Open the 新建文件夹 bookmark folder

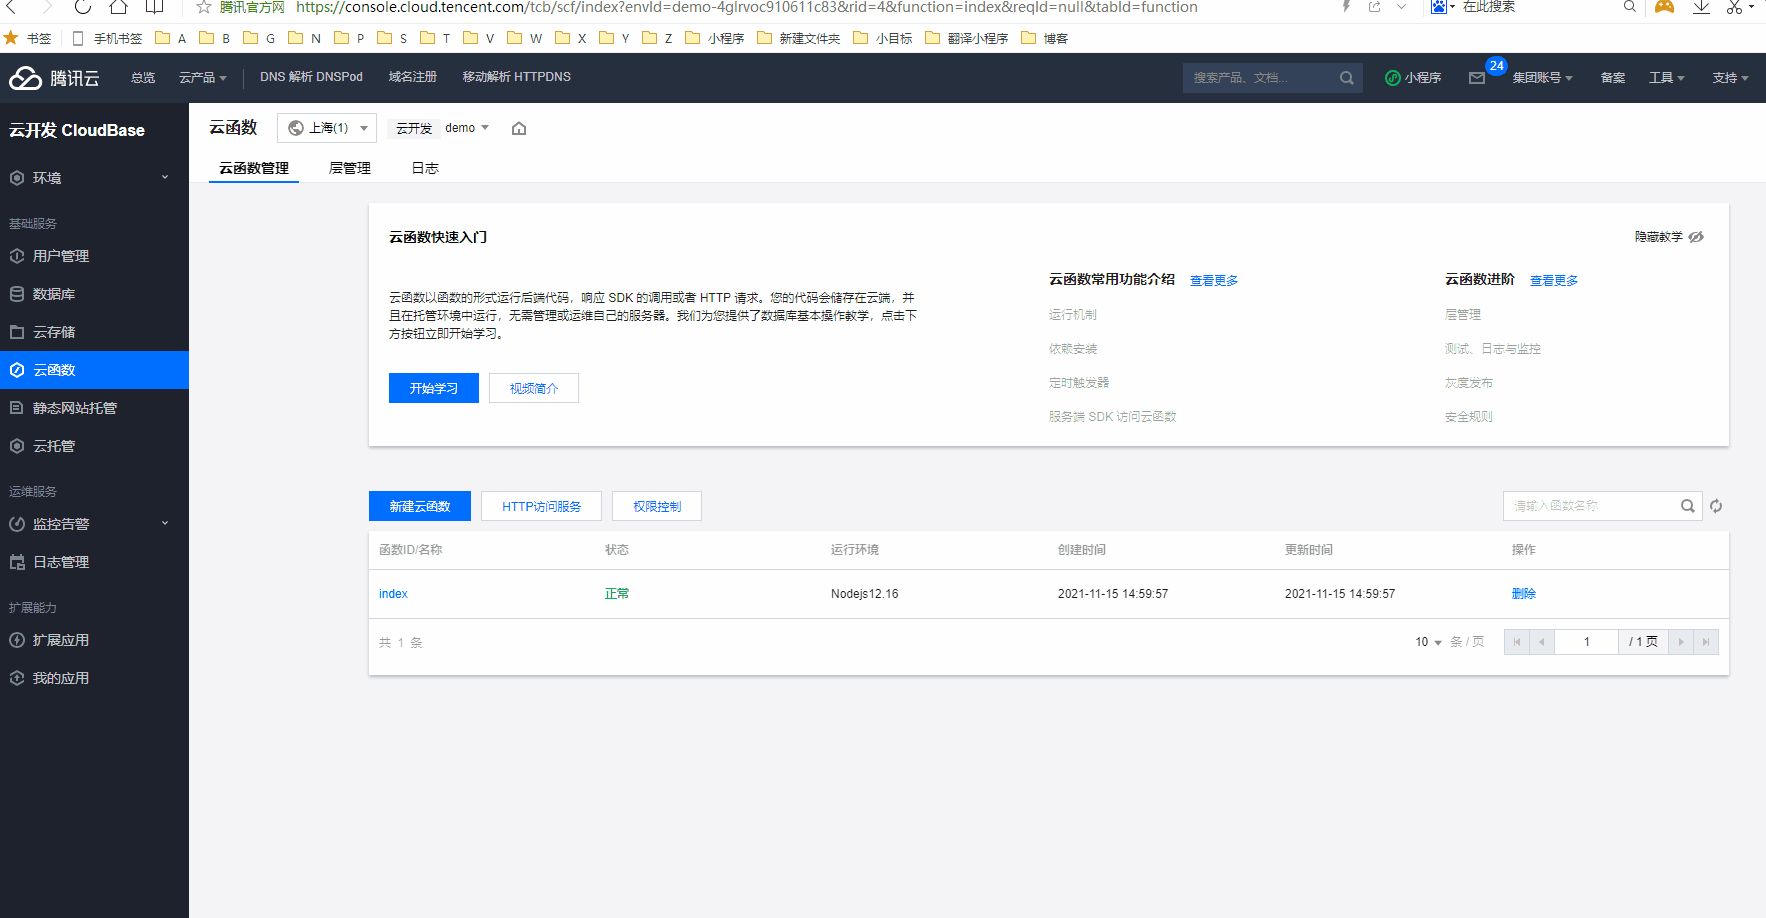pyautogui.click(x=799, y=38)
